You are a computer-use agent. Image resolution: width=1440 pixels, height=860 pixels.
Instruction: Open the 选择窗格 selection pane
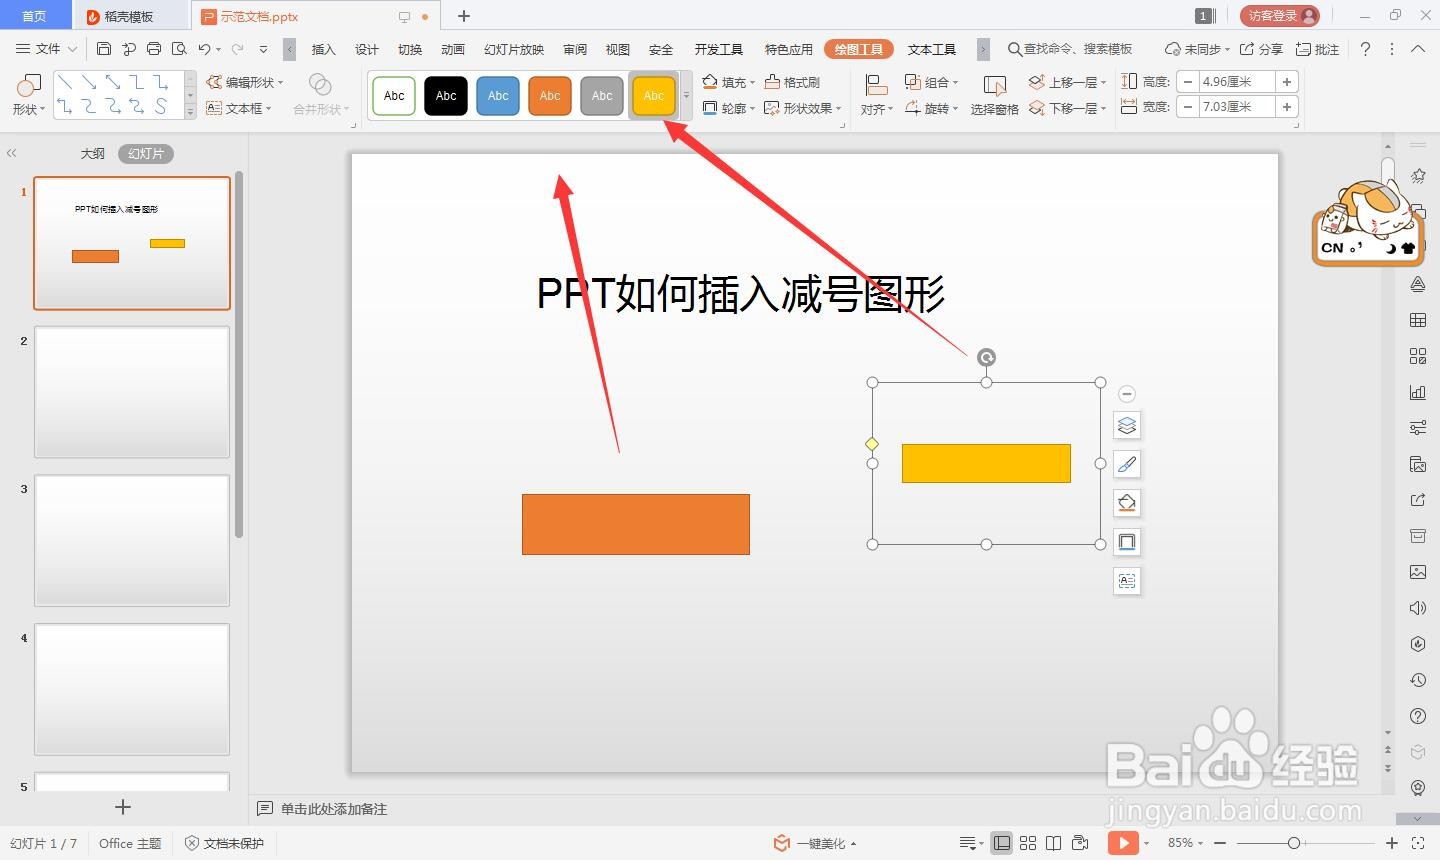click(994, 108)
